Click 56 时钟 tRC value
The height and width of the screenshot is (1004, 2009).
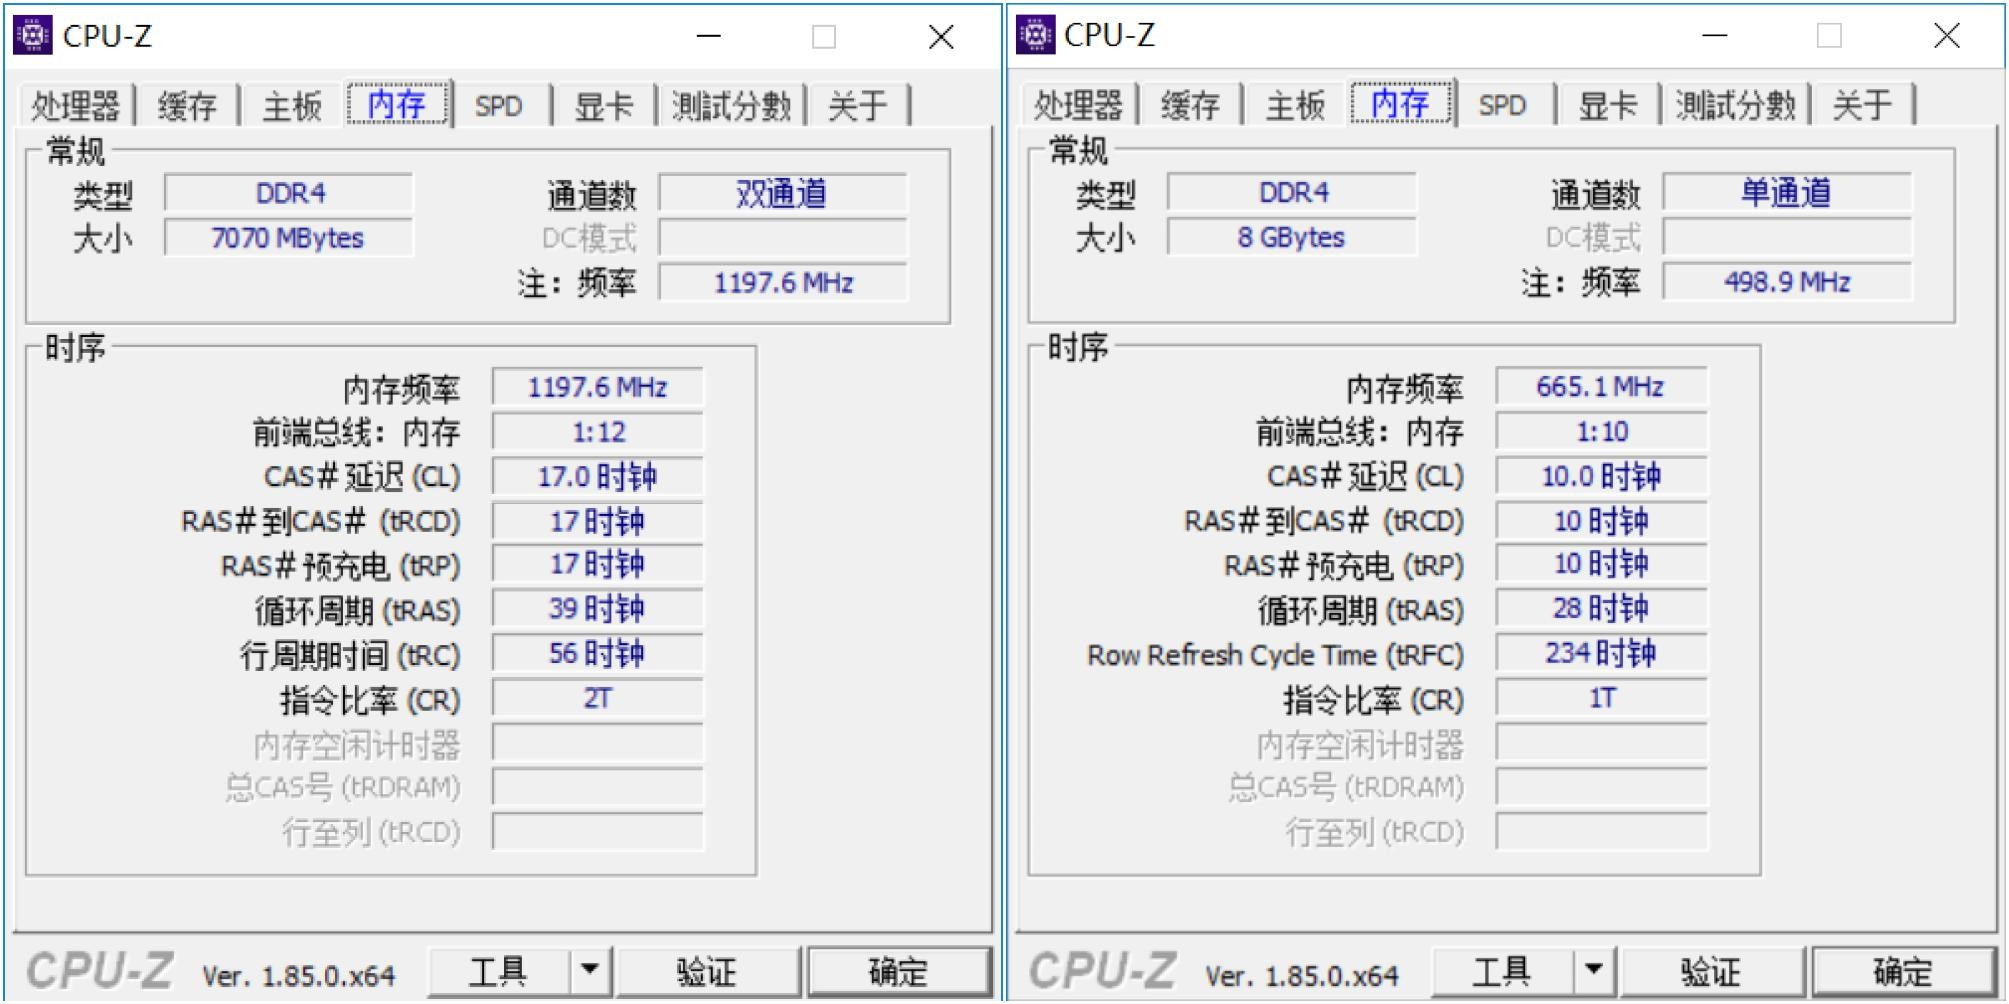(597, 653)
